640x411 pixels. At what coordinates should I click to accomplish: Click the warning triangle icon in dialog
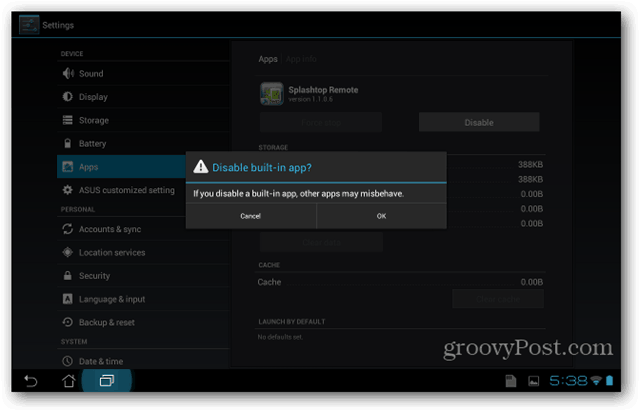(x=200, y=167)
